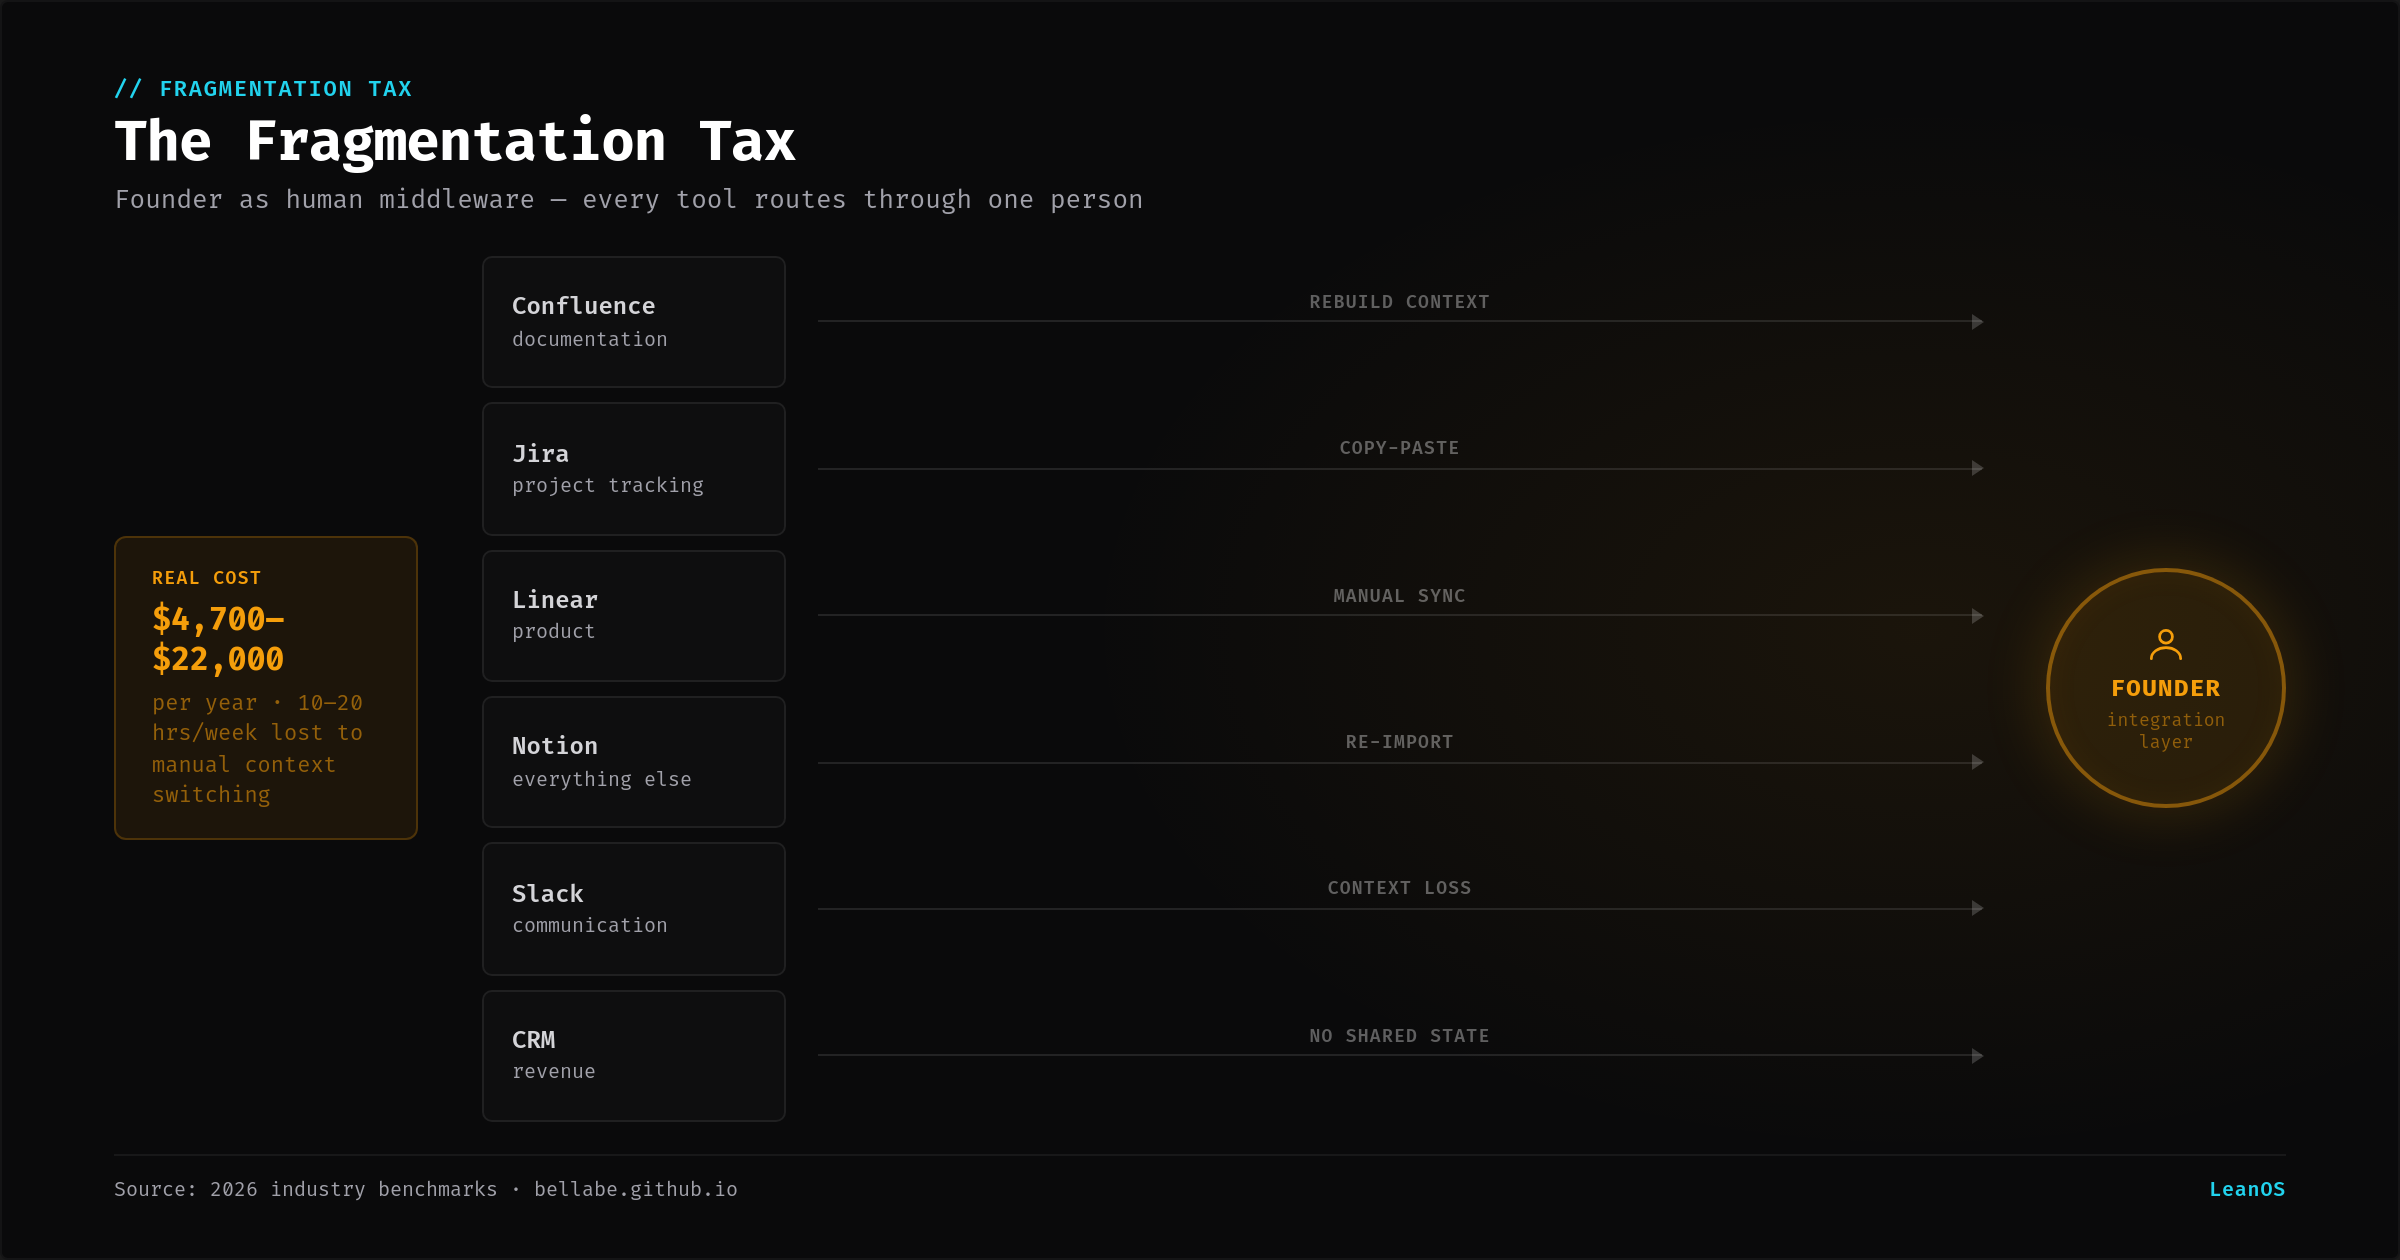2400x1260 pixels.
Task: Select the Slack communication card
Action: click(633, 908)
